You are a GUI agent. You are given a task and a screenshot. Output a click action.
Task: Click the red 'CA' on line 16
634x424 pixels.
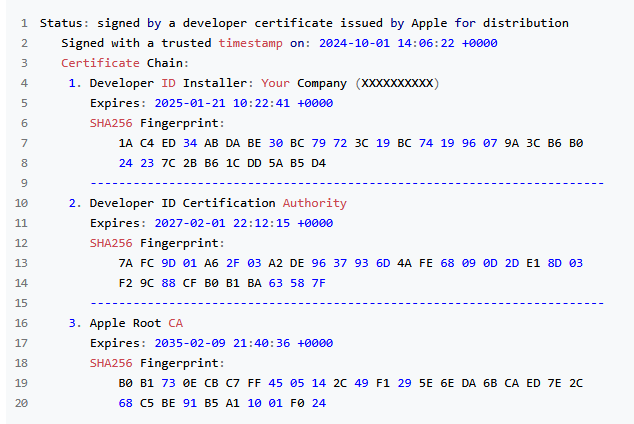tap(175, 323)
